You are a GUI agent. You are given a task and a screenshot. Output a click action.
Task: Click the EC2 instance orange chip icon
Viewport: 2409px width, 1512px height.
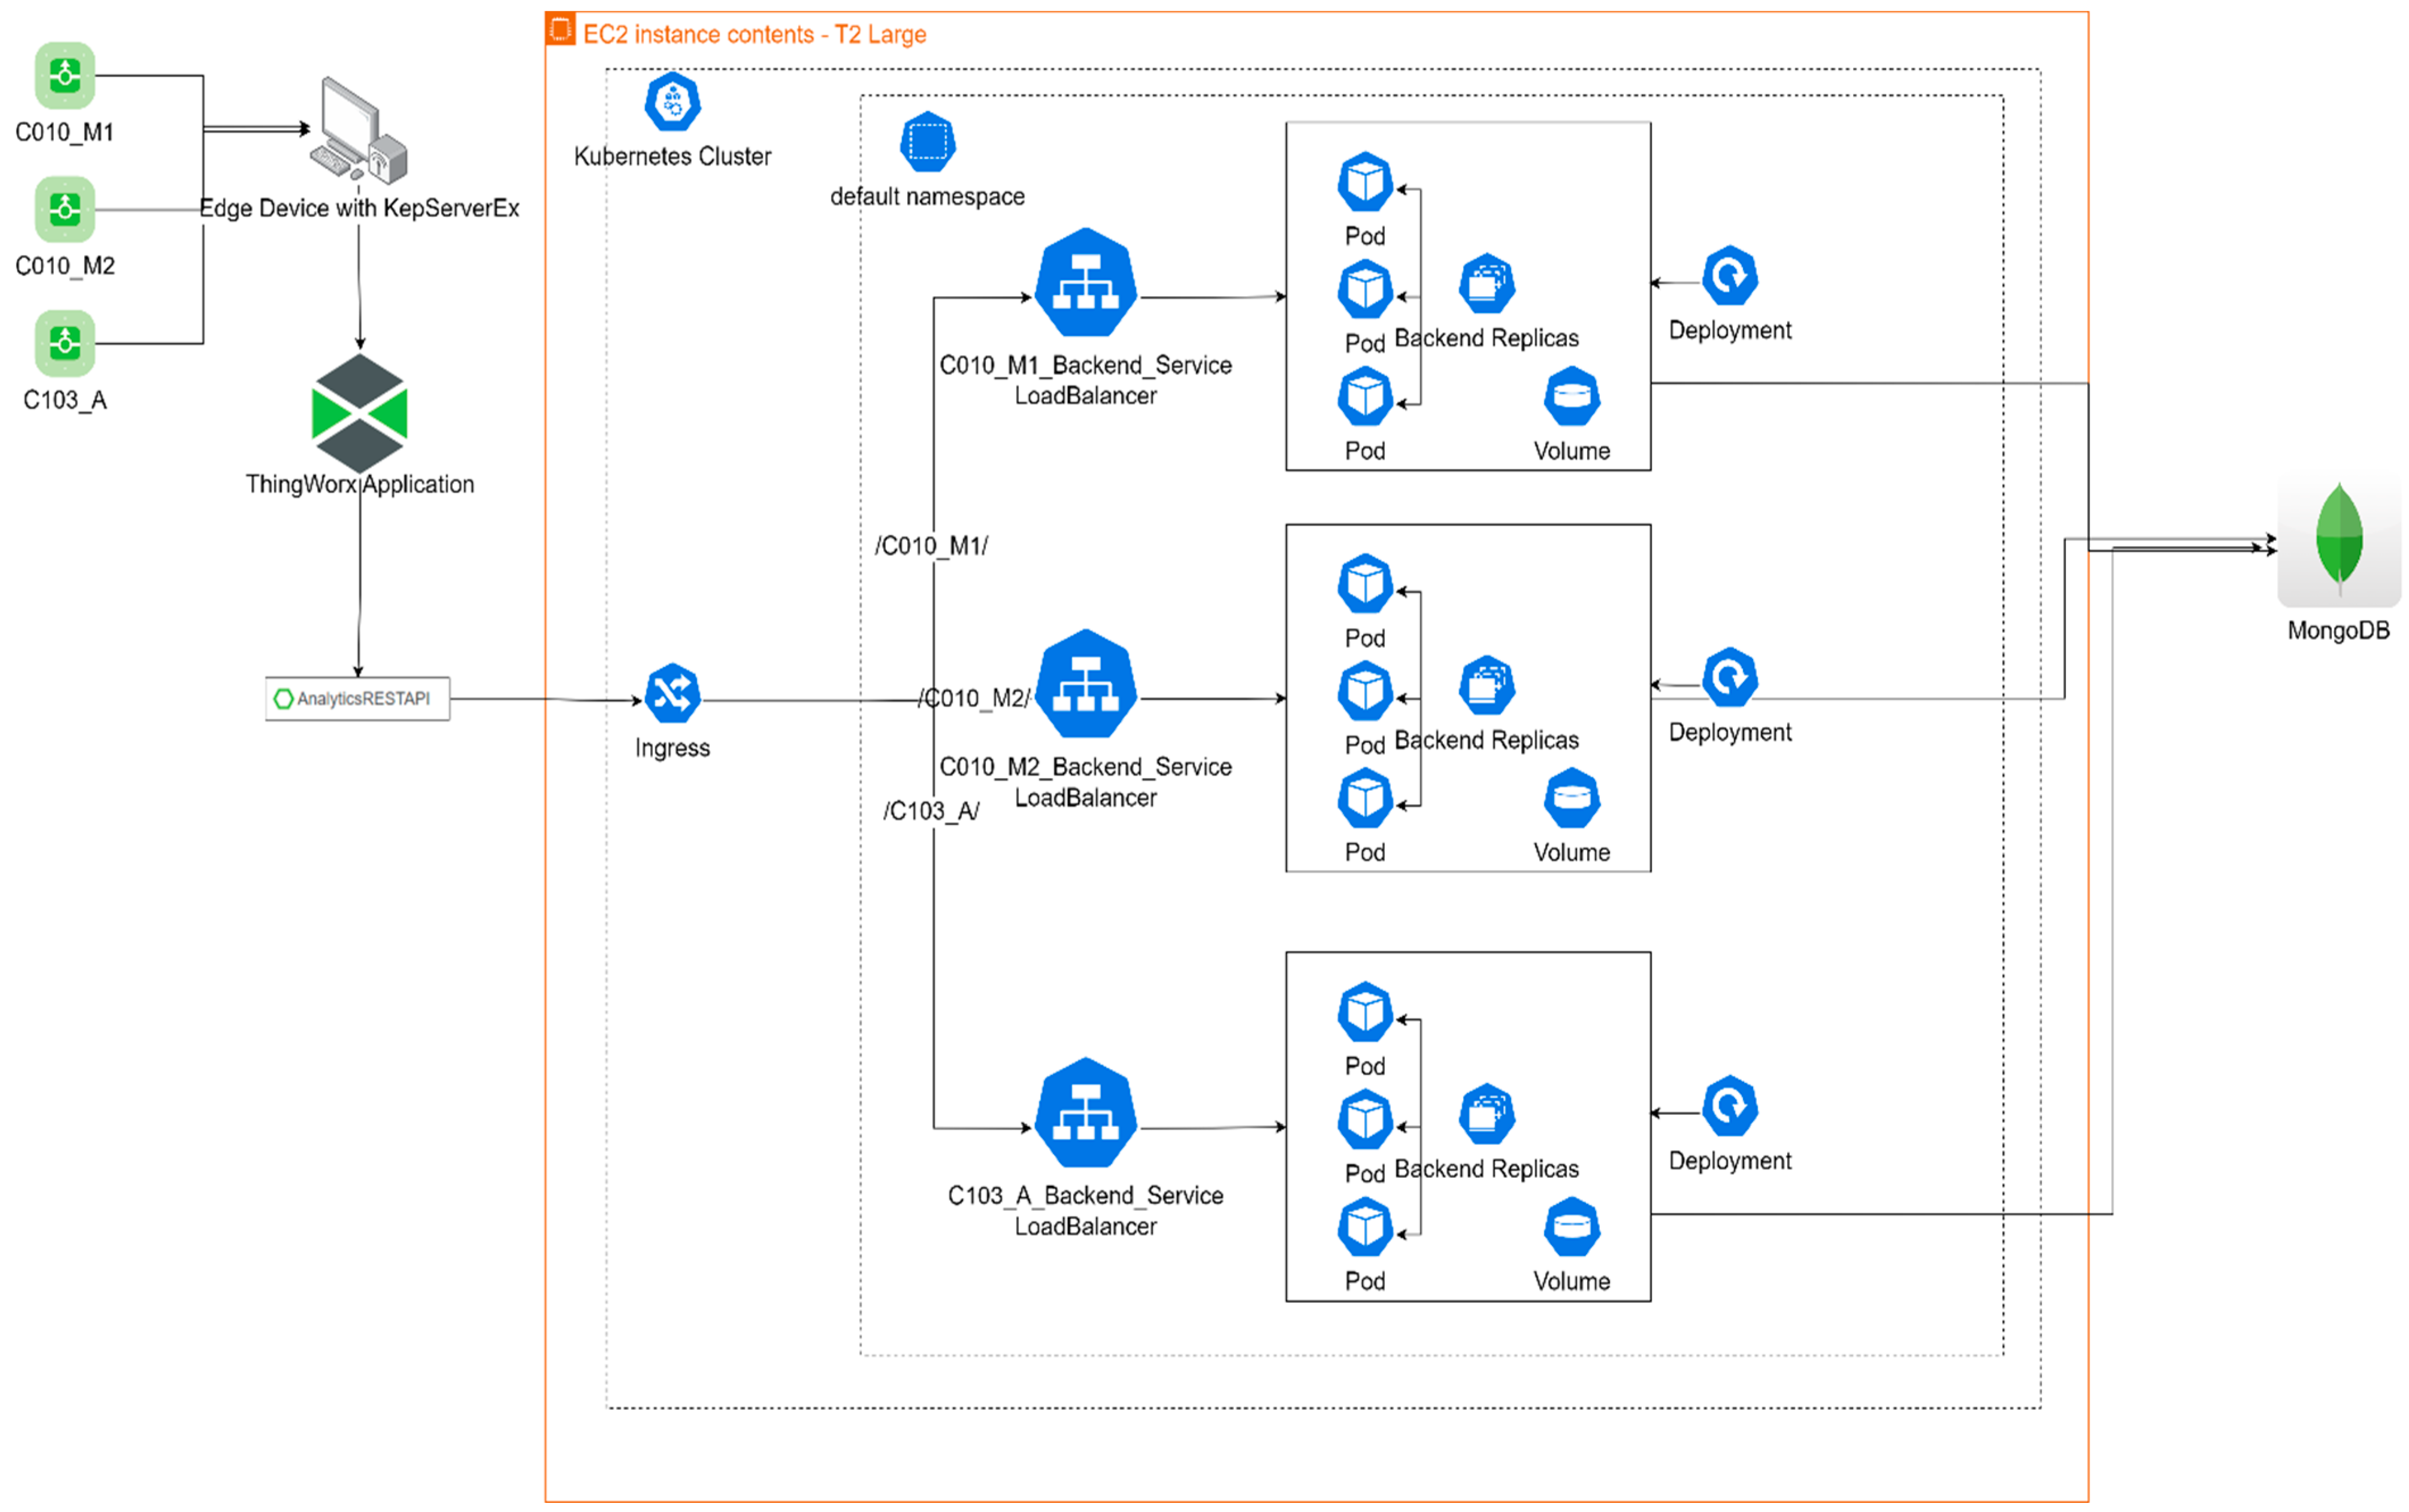point(560,29)
